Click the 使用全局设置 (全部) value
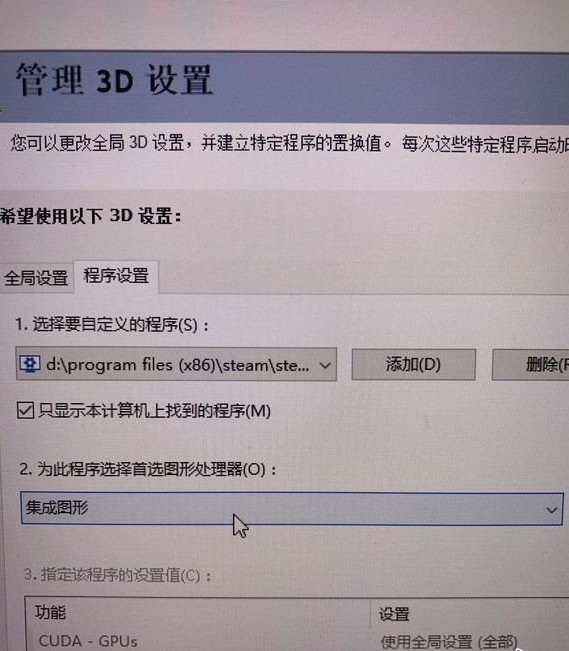The height and width of the screenshot is (651, 569). click(x=449, y=642)
